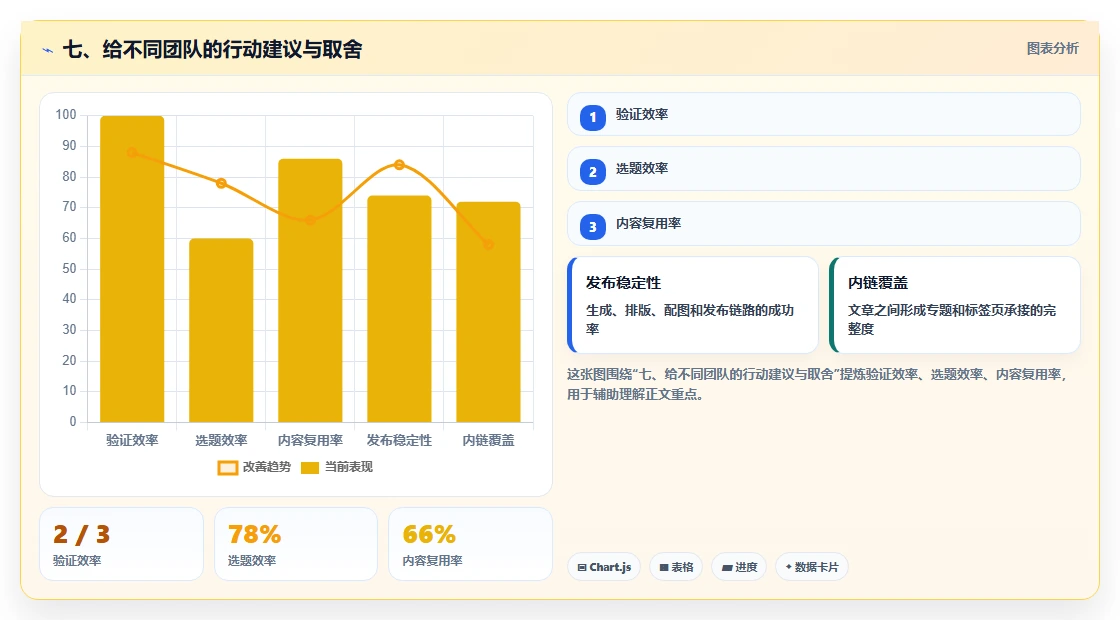Click the trend line point above 发布稳定性

point(399,164)
